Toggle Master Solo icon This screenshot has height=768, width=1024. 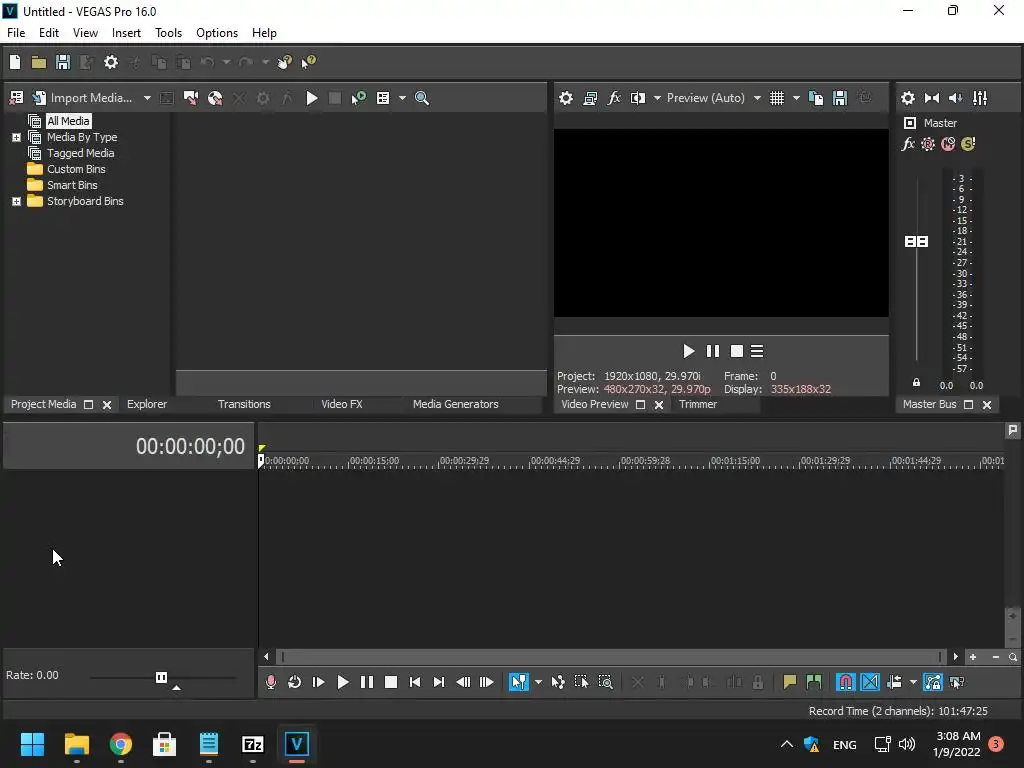968,144
